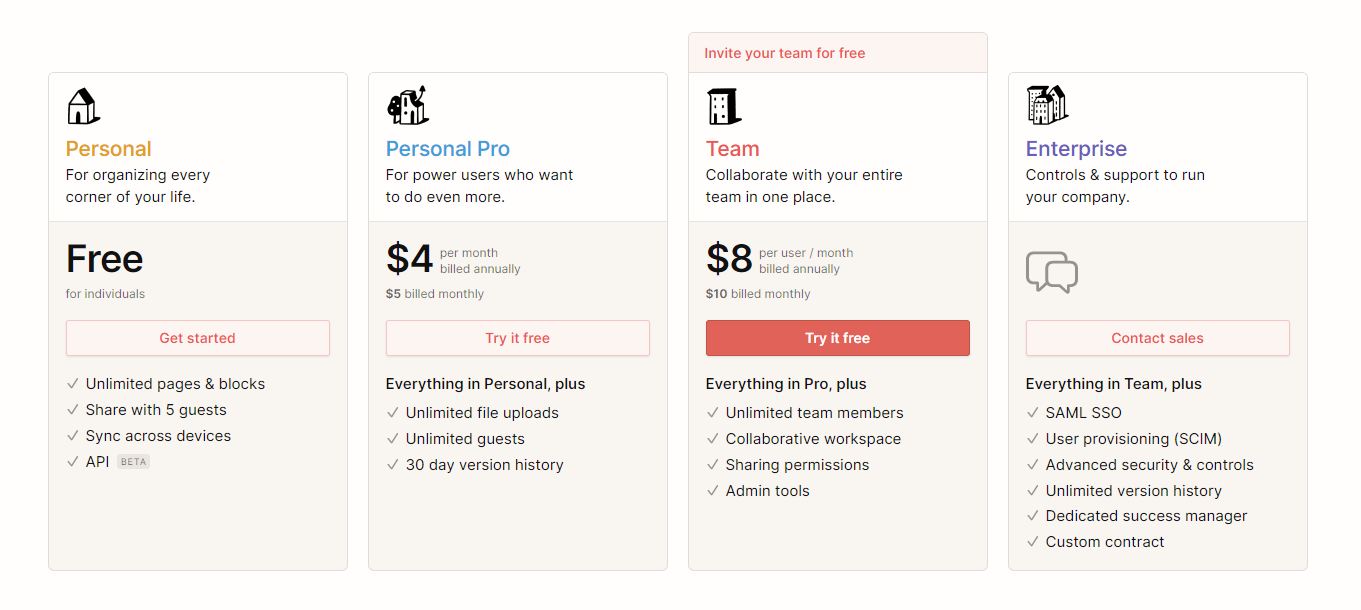Click the Dedicated success manager feature
The height and width of the screenshot is (610, 1361).
point(1147,516)
